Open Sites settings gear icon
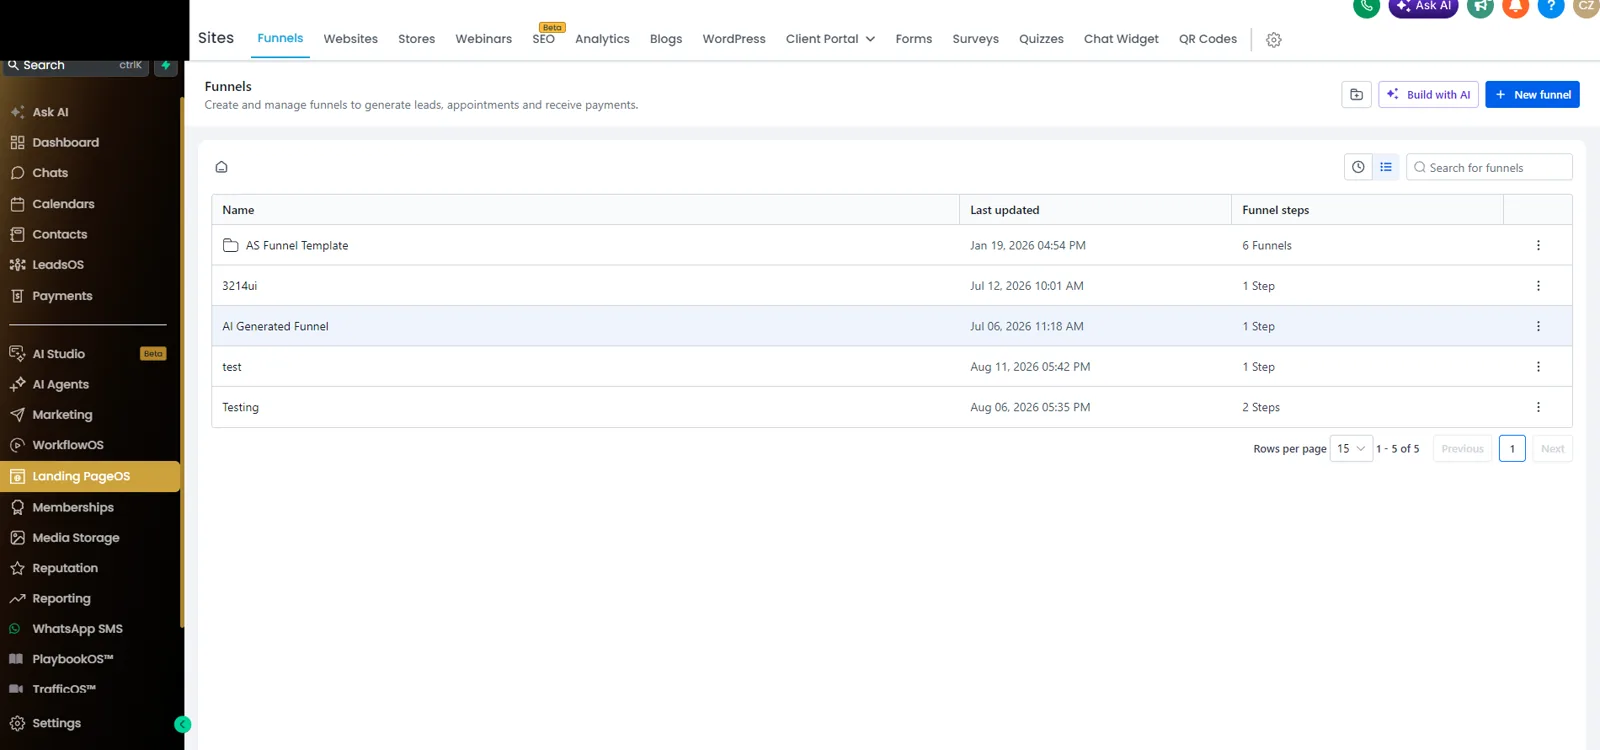The width and height of the screenshot is (1600, 750). click(1273, 40)
